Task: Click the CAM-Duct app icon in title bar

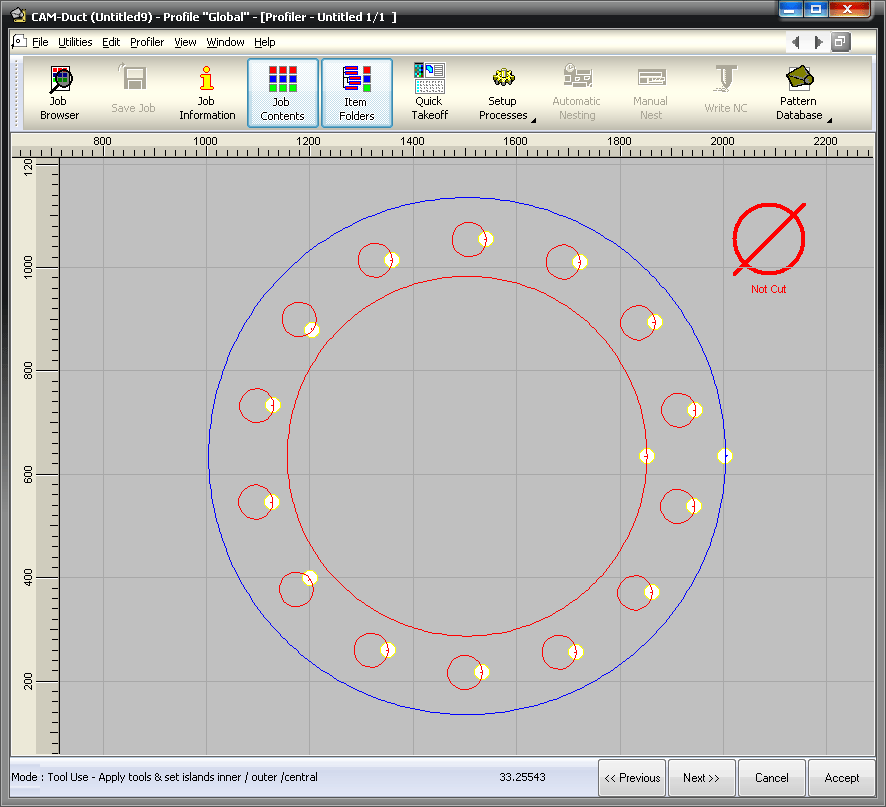Action: (19, 15)
